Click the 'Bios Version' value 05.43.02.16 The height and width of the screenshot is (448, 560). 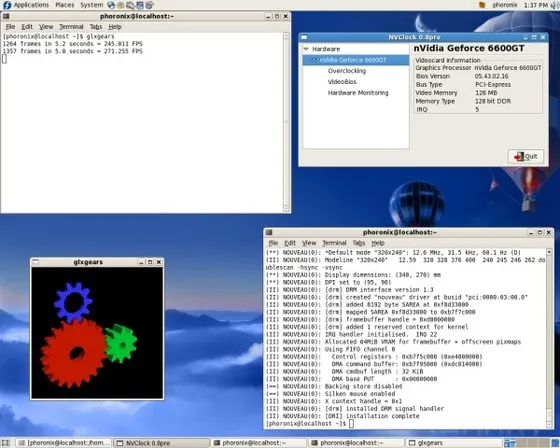[491, 76]
